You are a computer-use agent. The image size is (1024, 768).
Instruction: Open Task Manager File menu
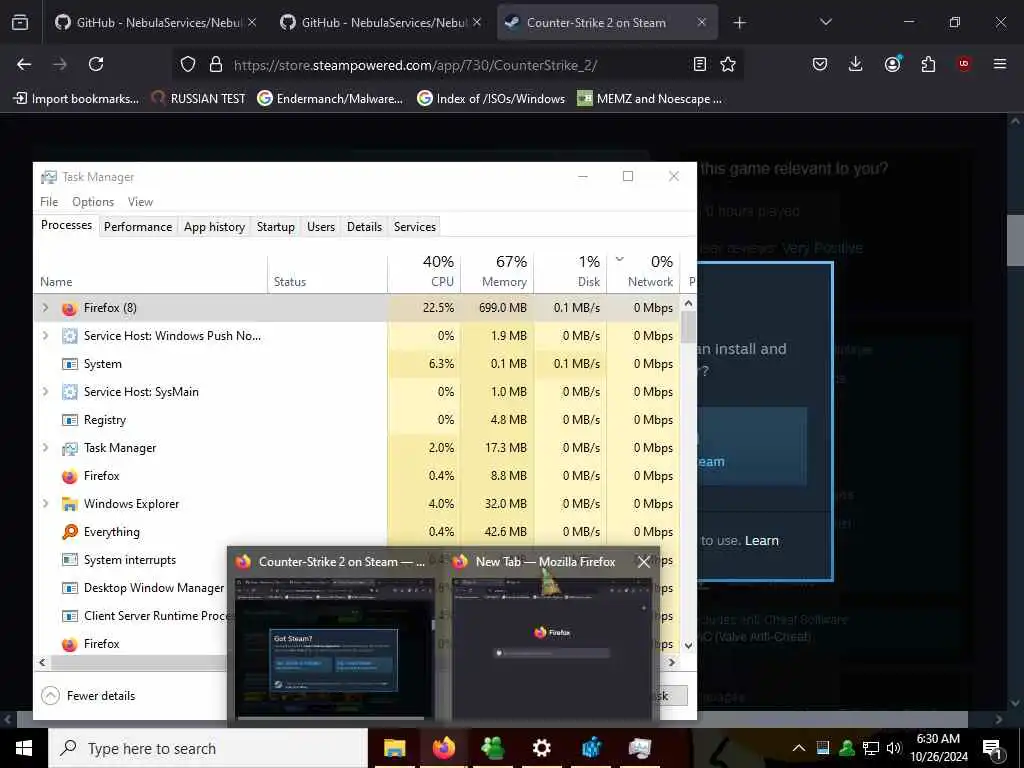coord(49,202)
